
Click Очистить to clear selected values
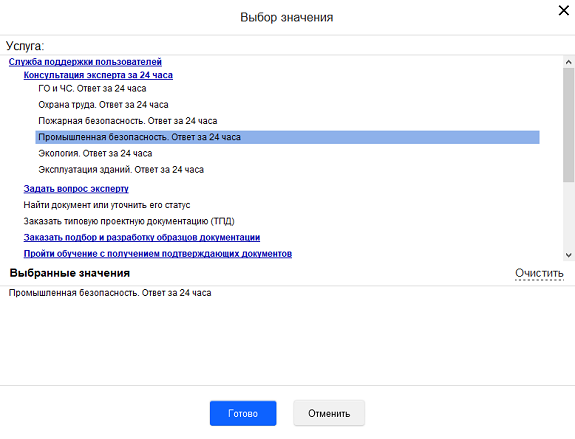click(x=539, y=273)
